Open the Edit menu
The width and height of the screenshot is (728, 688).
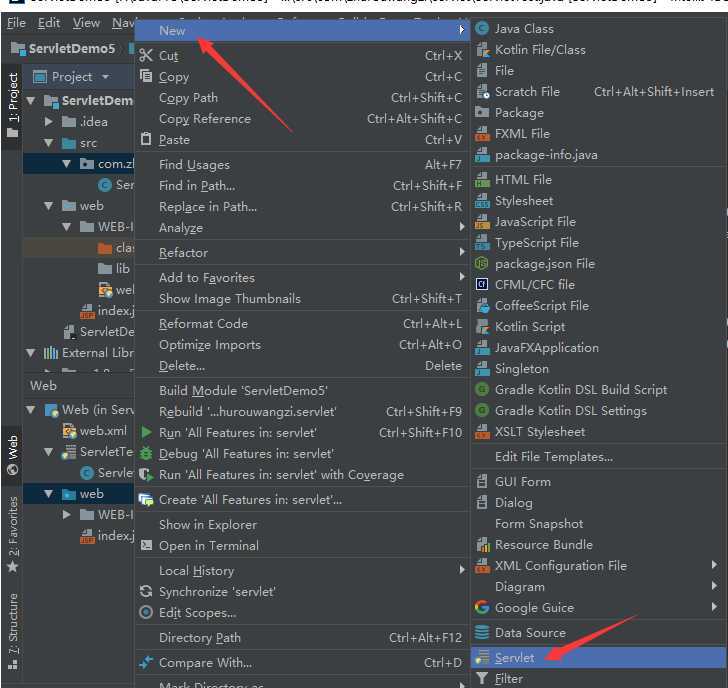click(x=49, y=23)
